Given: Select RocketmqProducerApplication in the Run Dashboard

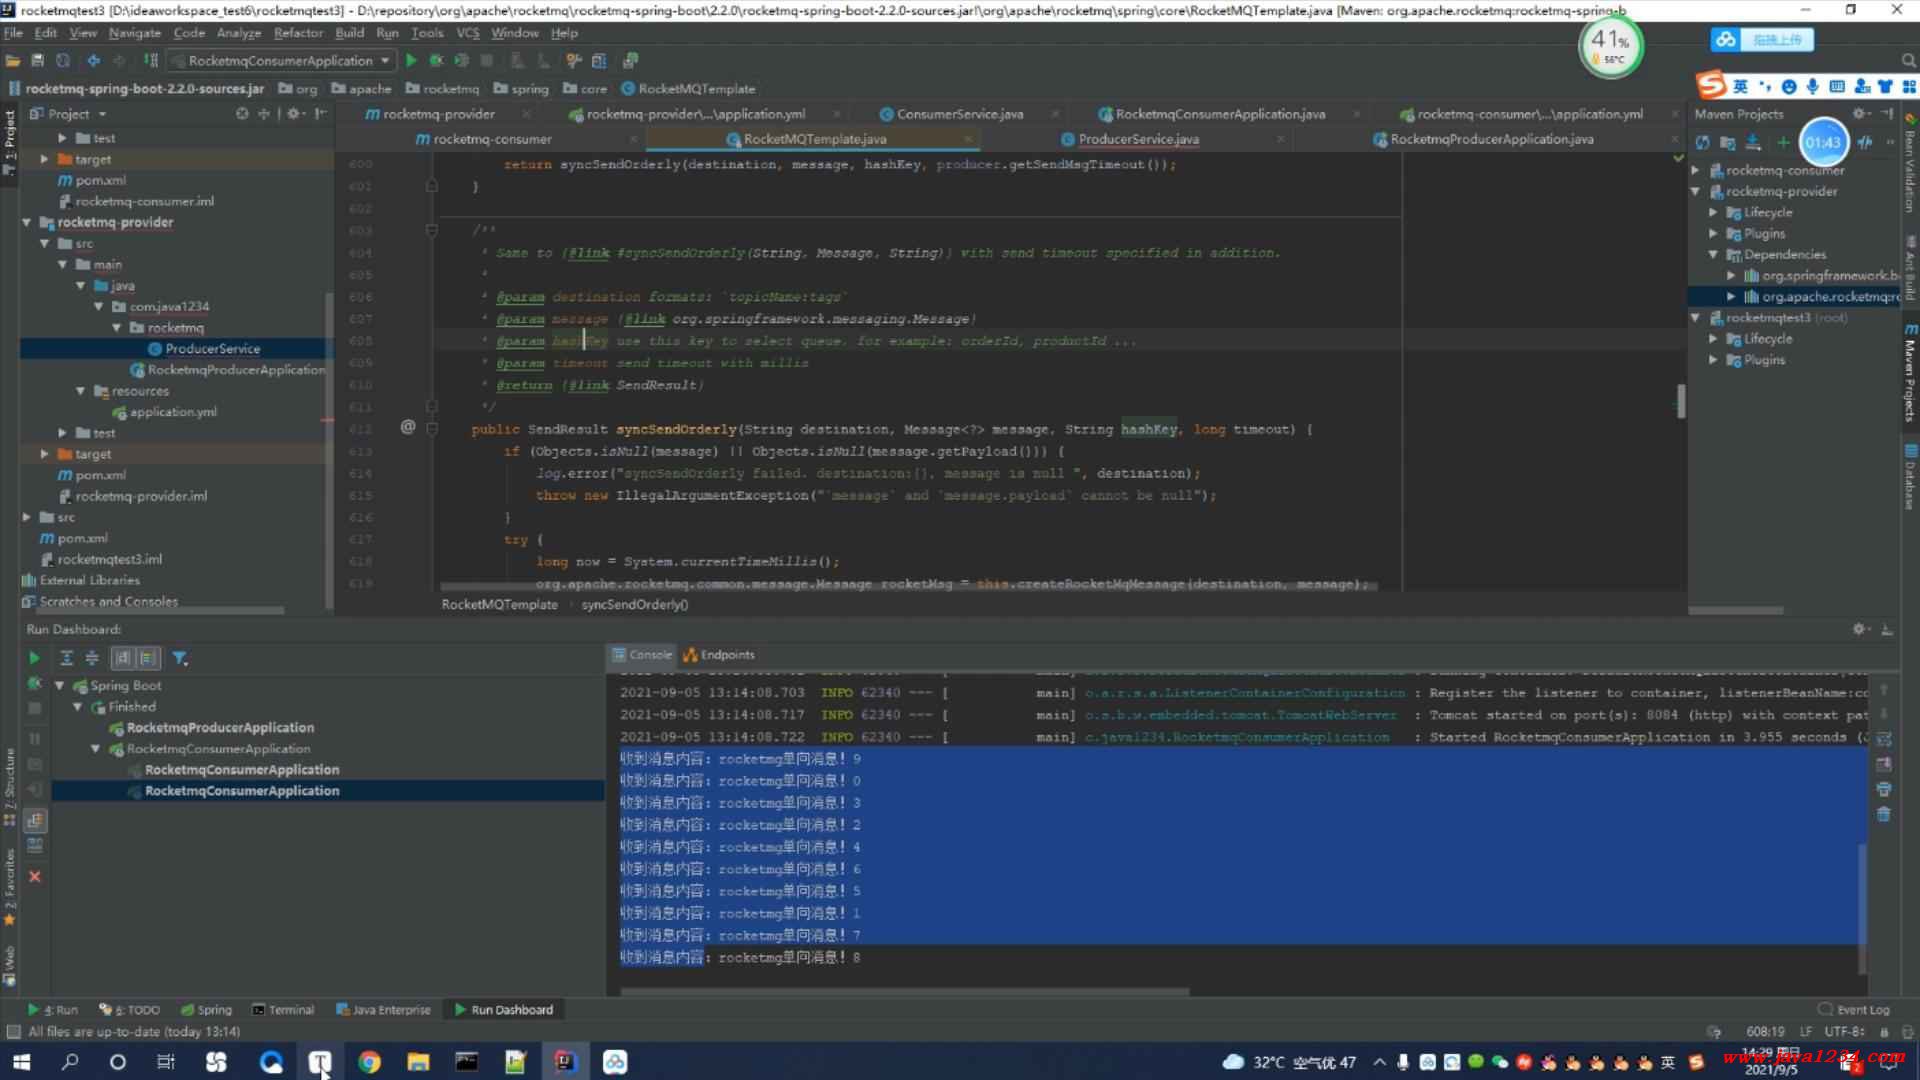Looking at the screenshot, I should coord(220,728).
